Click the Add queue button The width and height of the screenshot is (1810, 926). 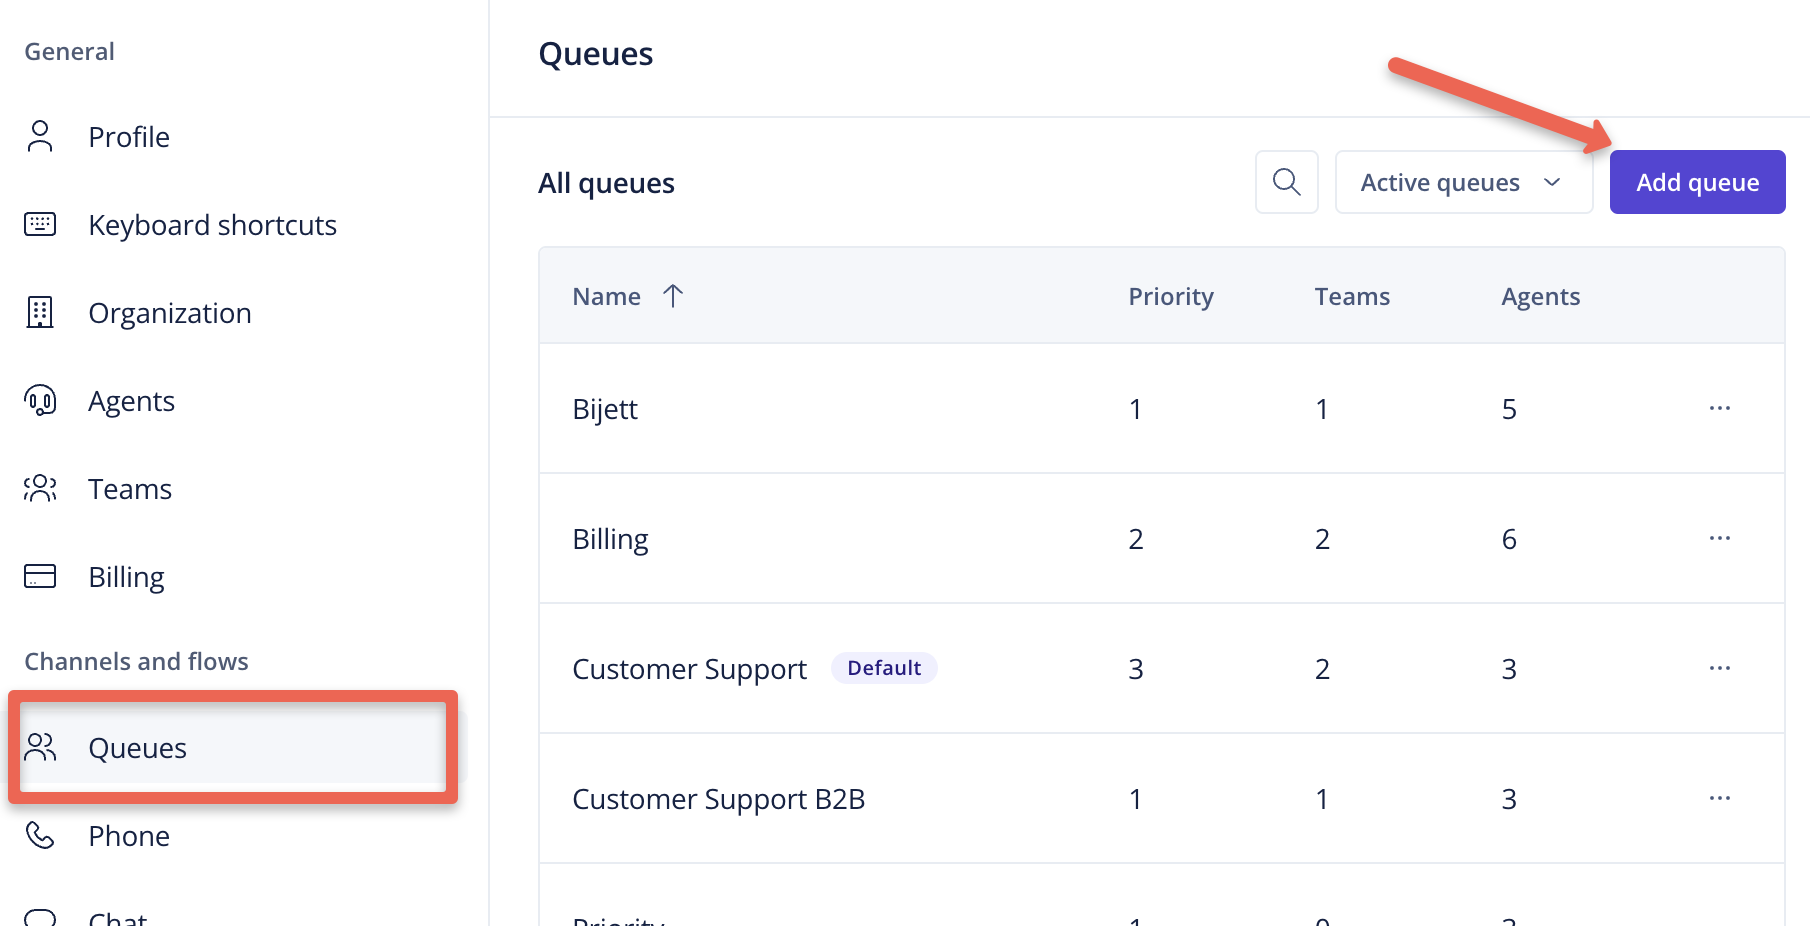(1698, 182)
